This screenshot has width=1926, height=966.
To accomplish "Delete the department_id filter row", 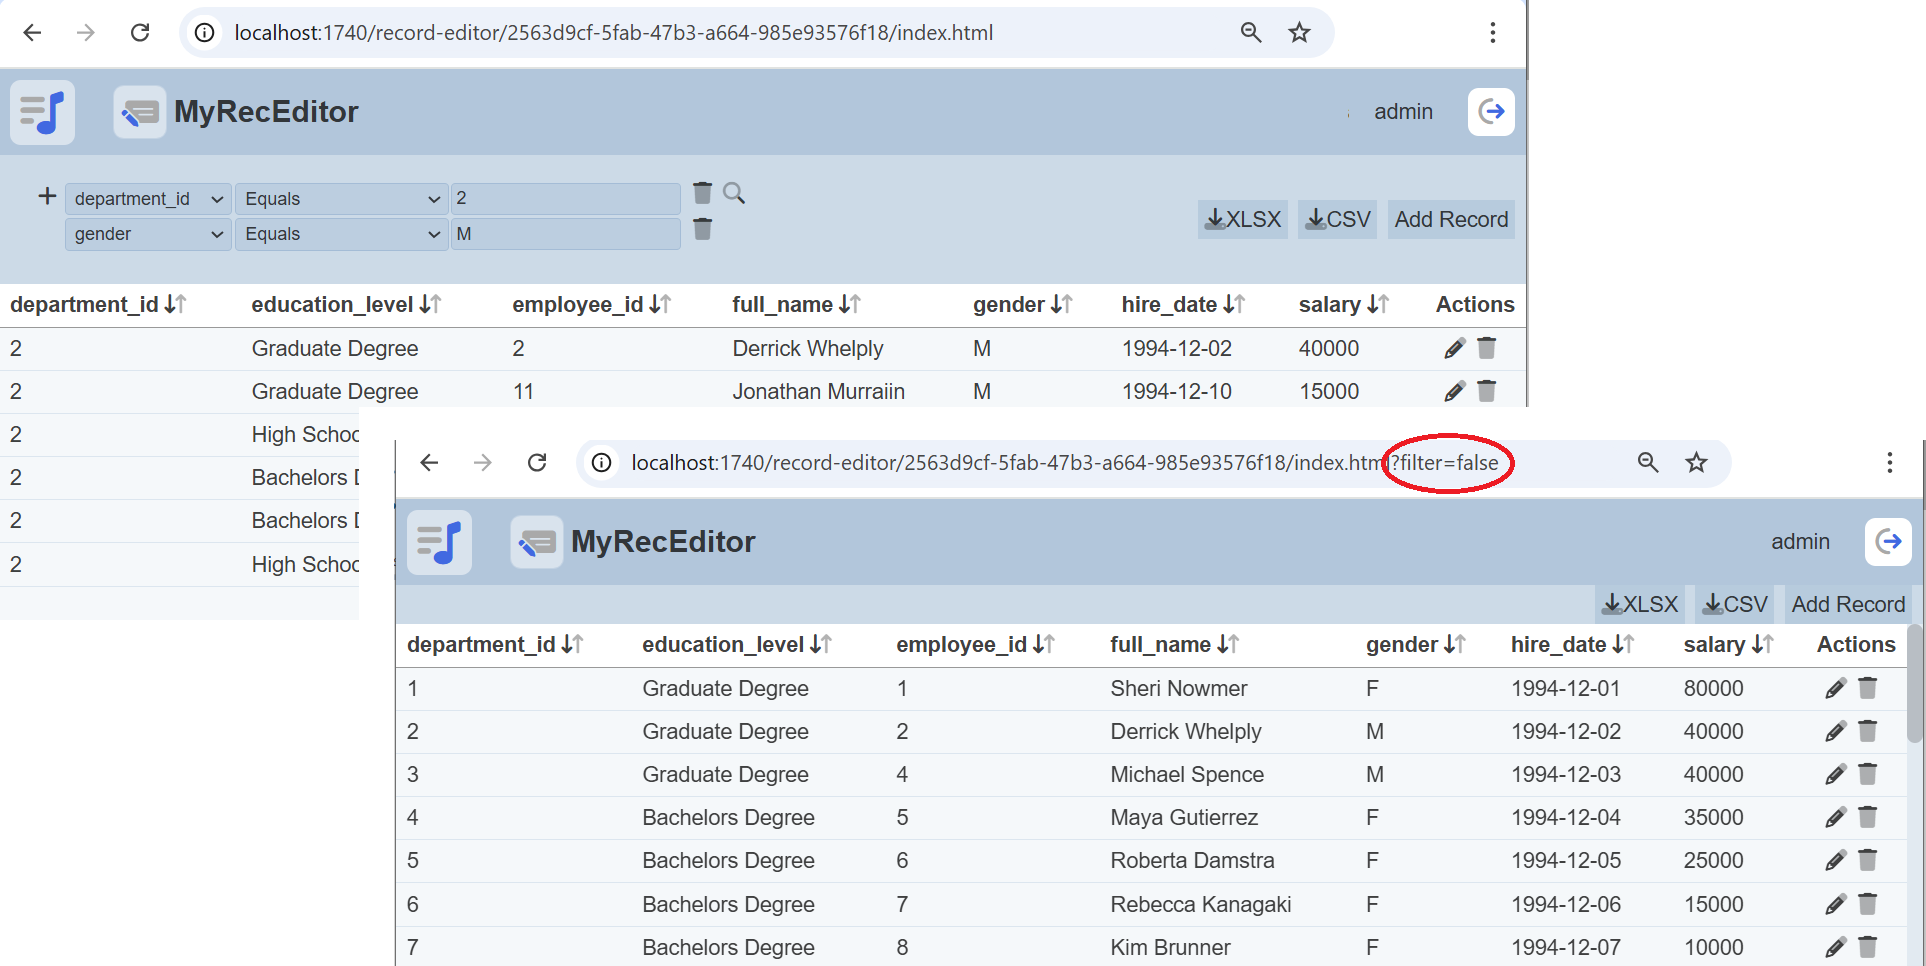I will pyautogui.click(x=703, y=193).
